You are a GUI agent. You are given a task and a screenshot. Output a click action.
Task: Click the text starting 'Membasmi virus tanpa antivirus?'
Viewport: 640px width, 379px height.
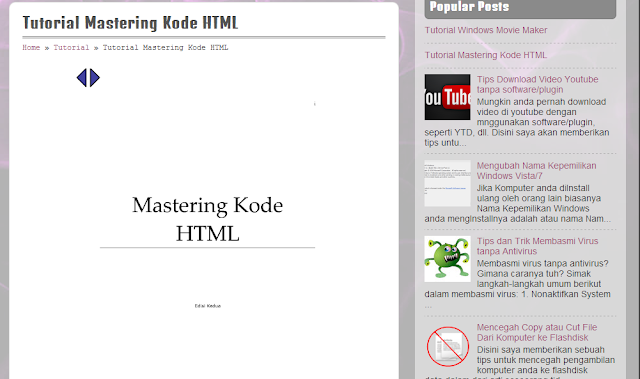pyautogui.click(x=518, y=284)
